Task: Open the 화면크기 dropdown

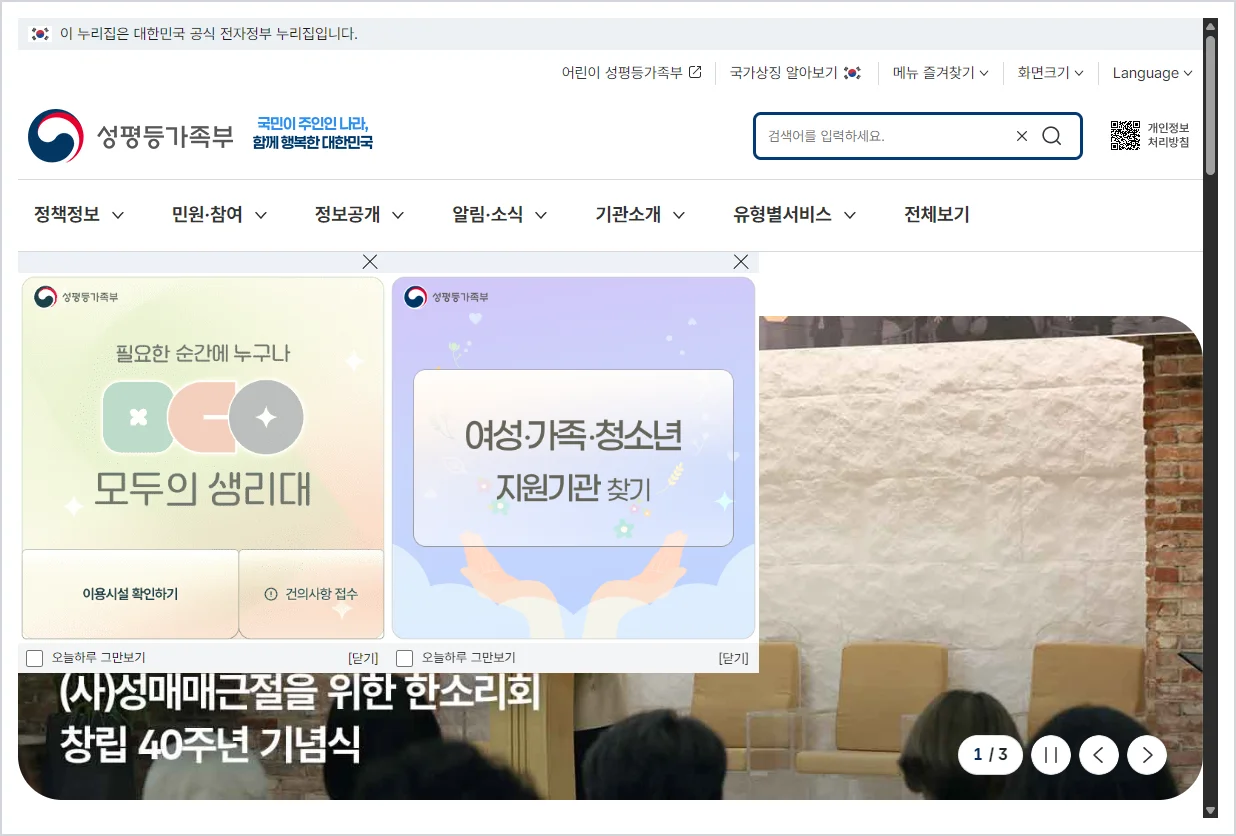Action: click(1050, 73)
